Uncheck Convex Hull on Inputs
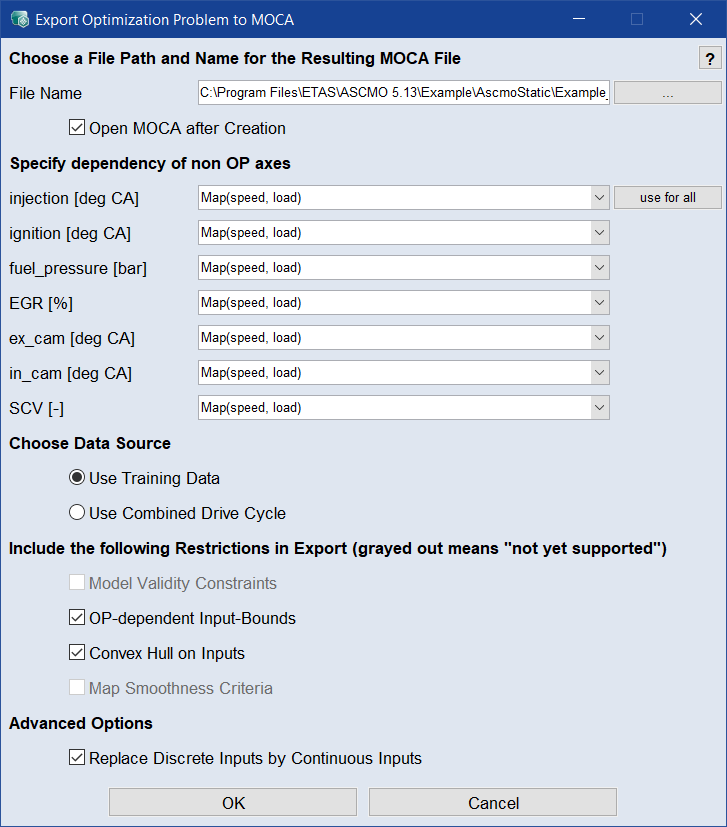 pyautogui.click(x=77, y=653)
